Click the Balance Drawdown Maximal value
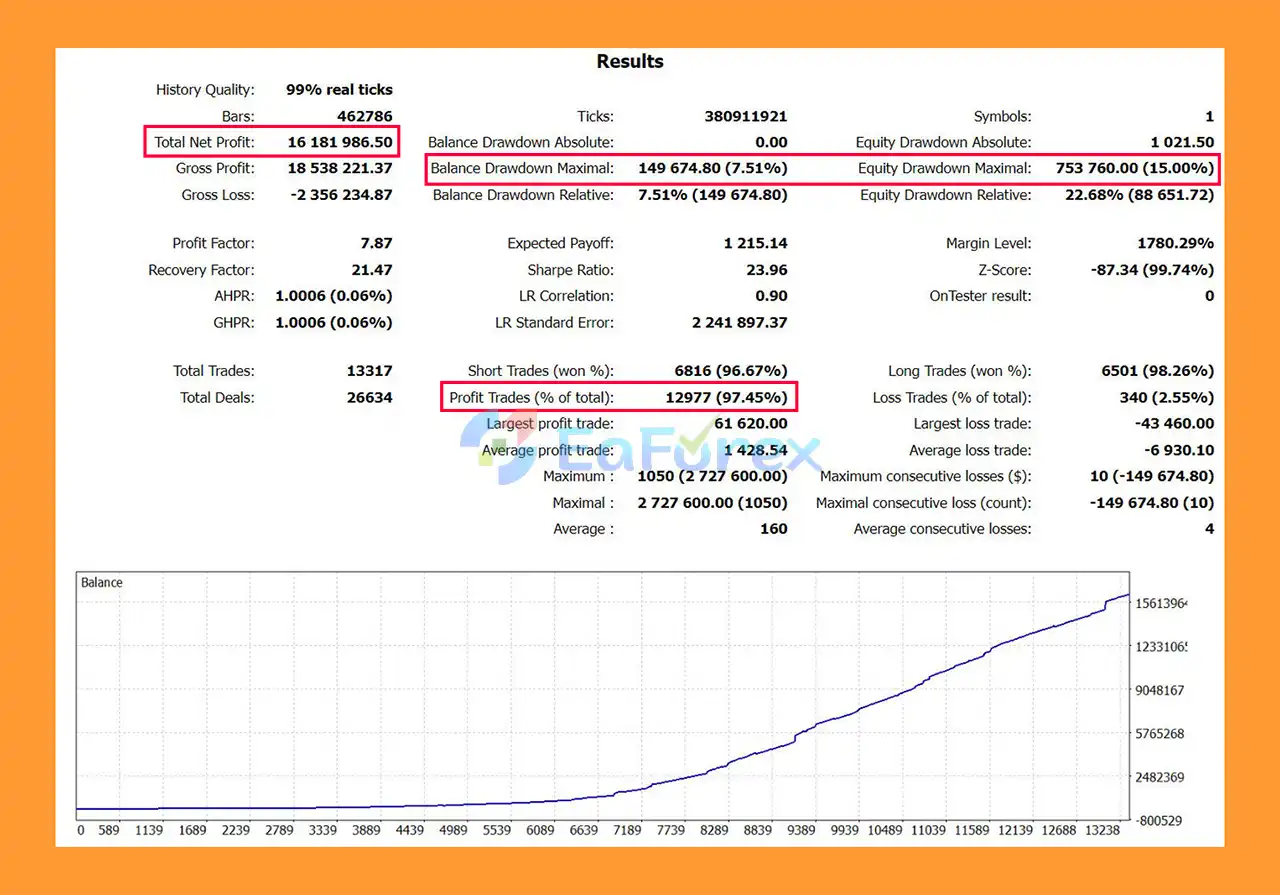Screen dimensions: 1280x895 712,168
